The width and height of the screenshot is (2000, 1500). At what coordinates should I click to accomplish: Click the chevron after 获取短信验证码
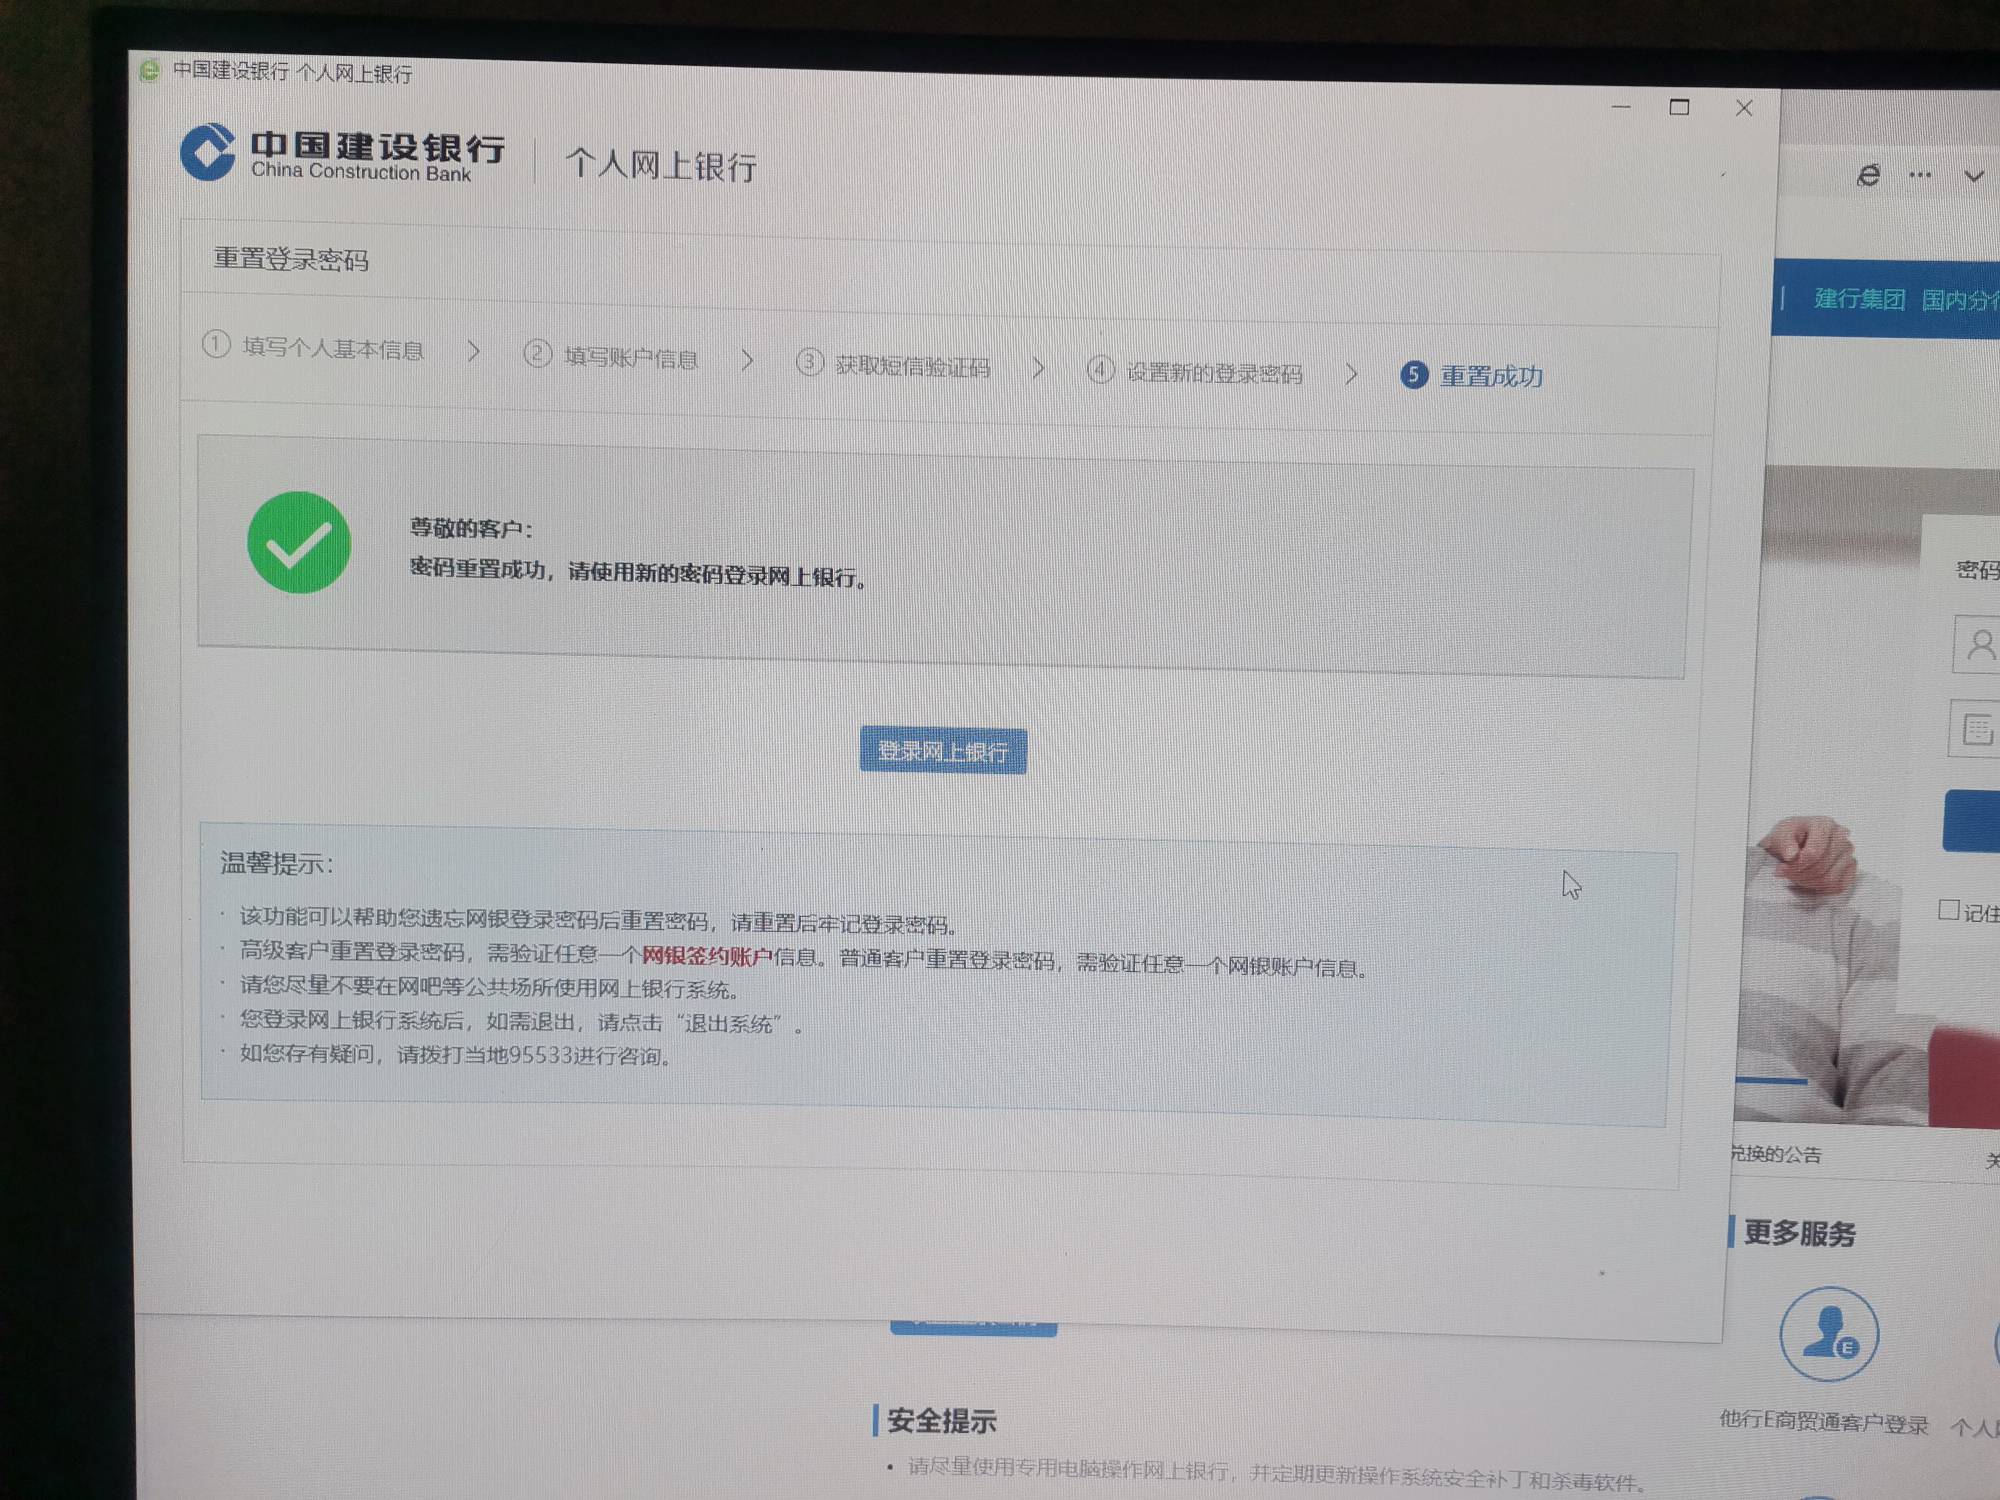[1039, 368]
